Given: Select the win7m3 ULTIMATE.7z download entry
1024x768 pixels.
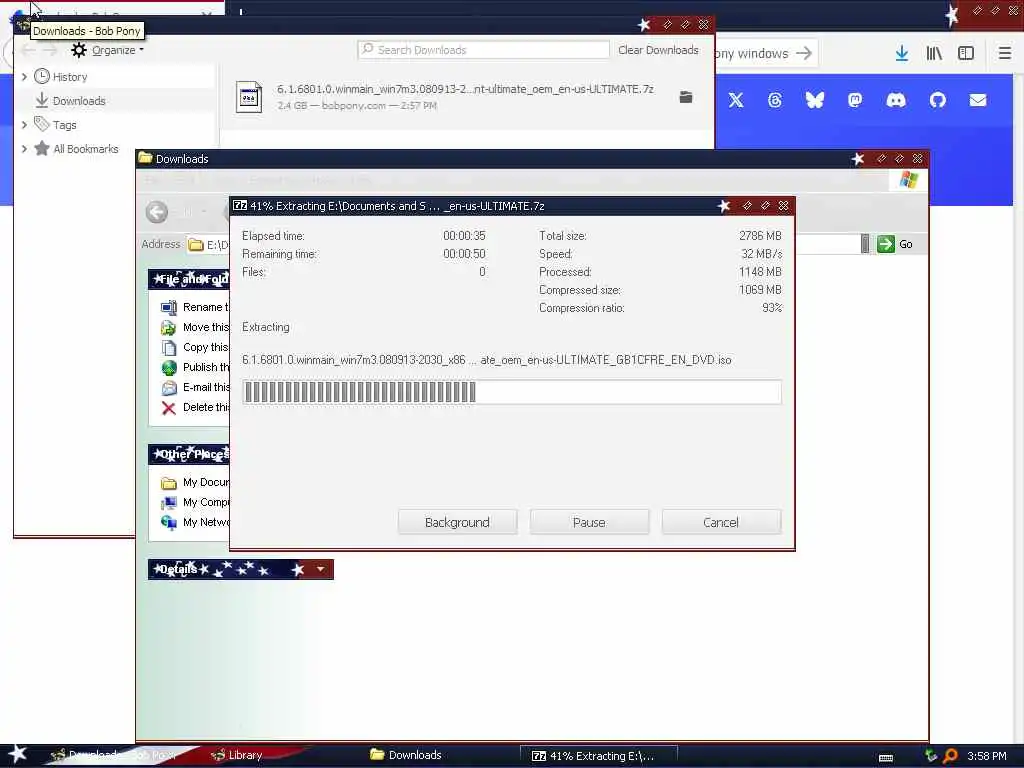Looking at the screenshot, I should click(466, 97).
